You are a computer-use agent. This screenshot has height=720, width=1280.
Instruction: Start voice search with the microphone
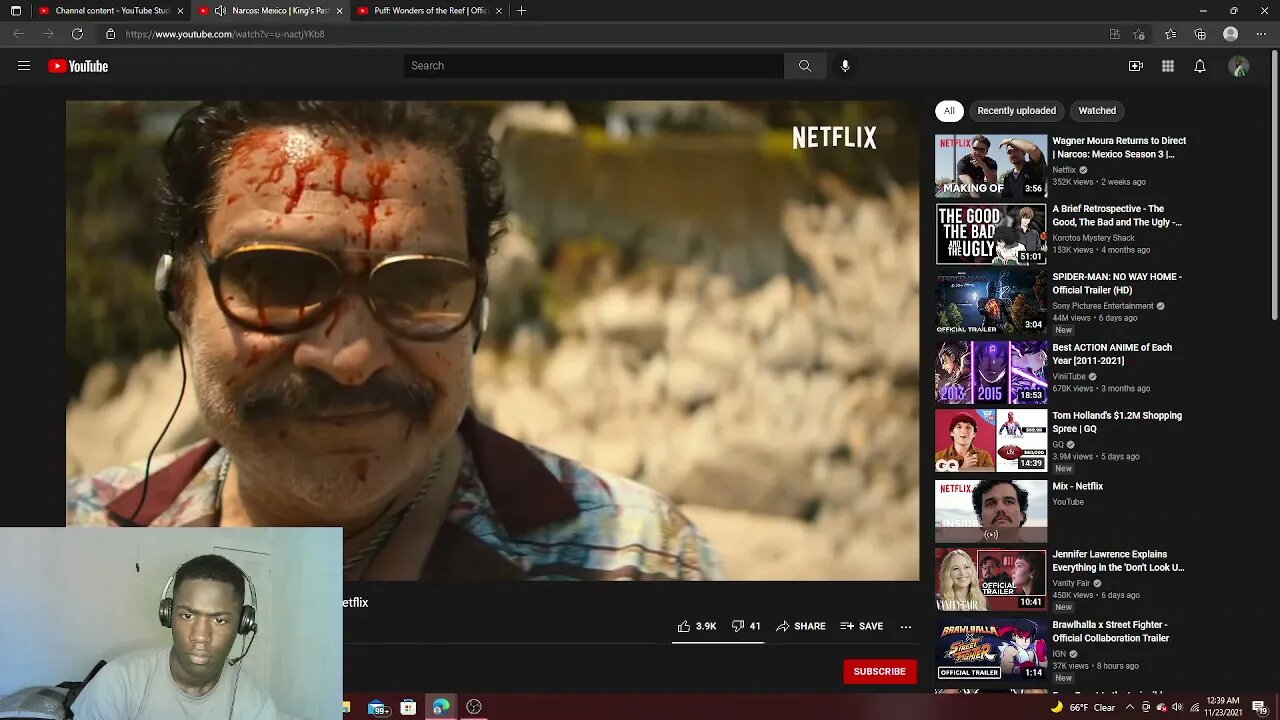pyautogui.click(x=845, y=66)
